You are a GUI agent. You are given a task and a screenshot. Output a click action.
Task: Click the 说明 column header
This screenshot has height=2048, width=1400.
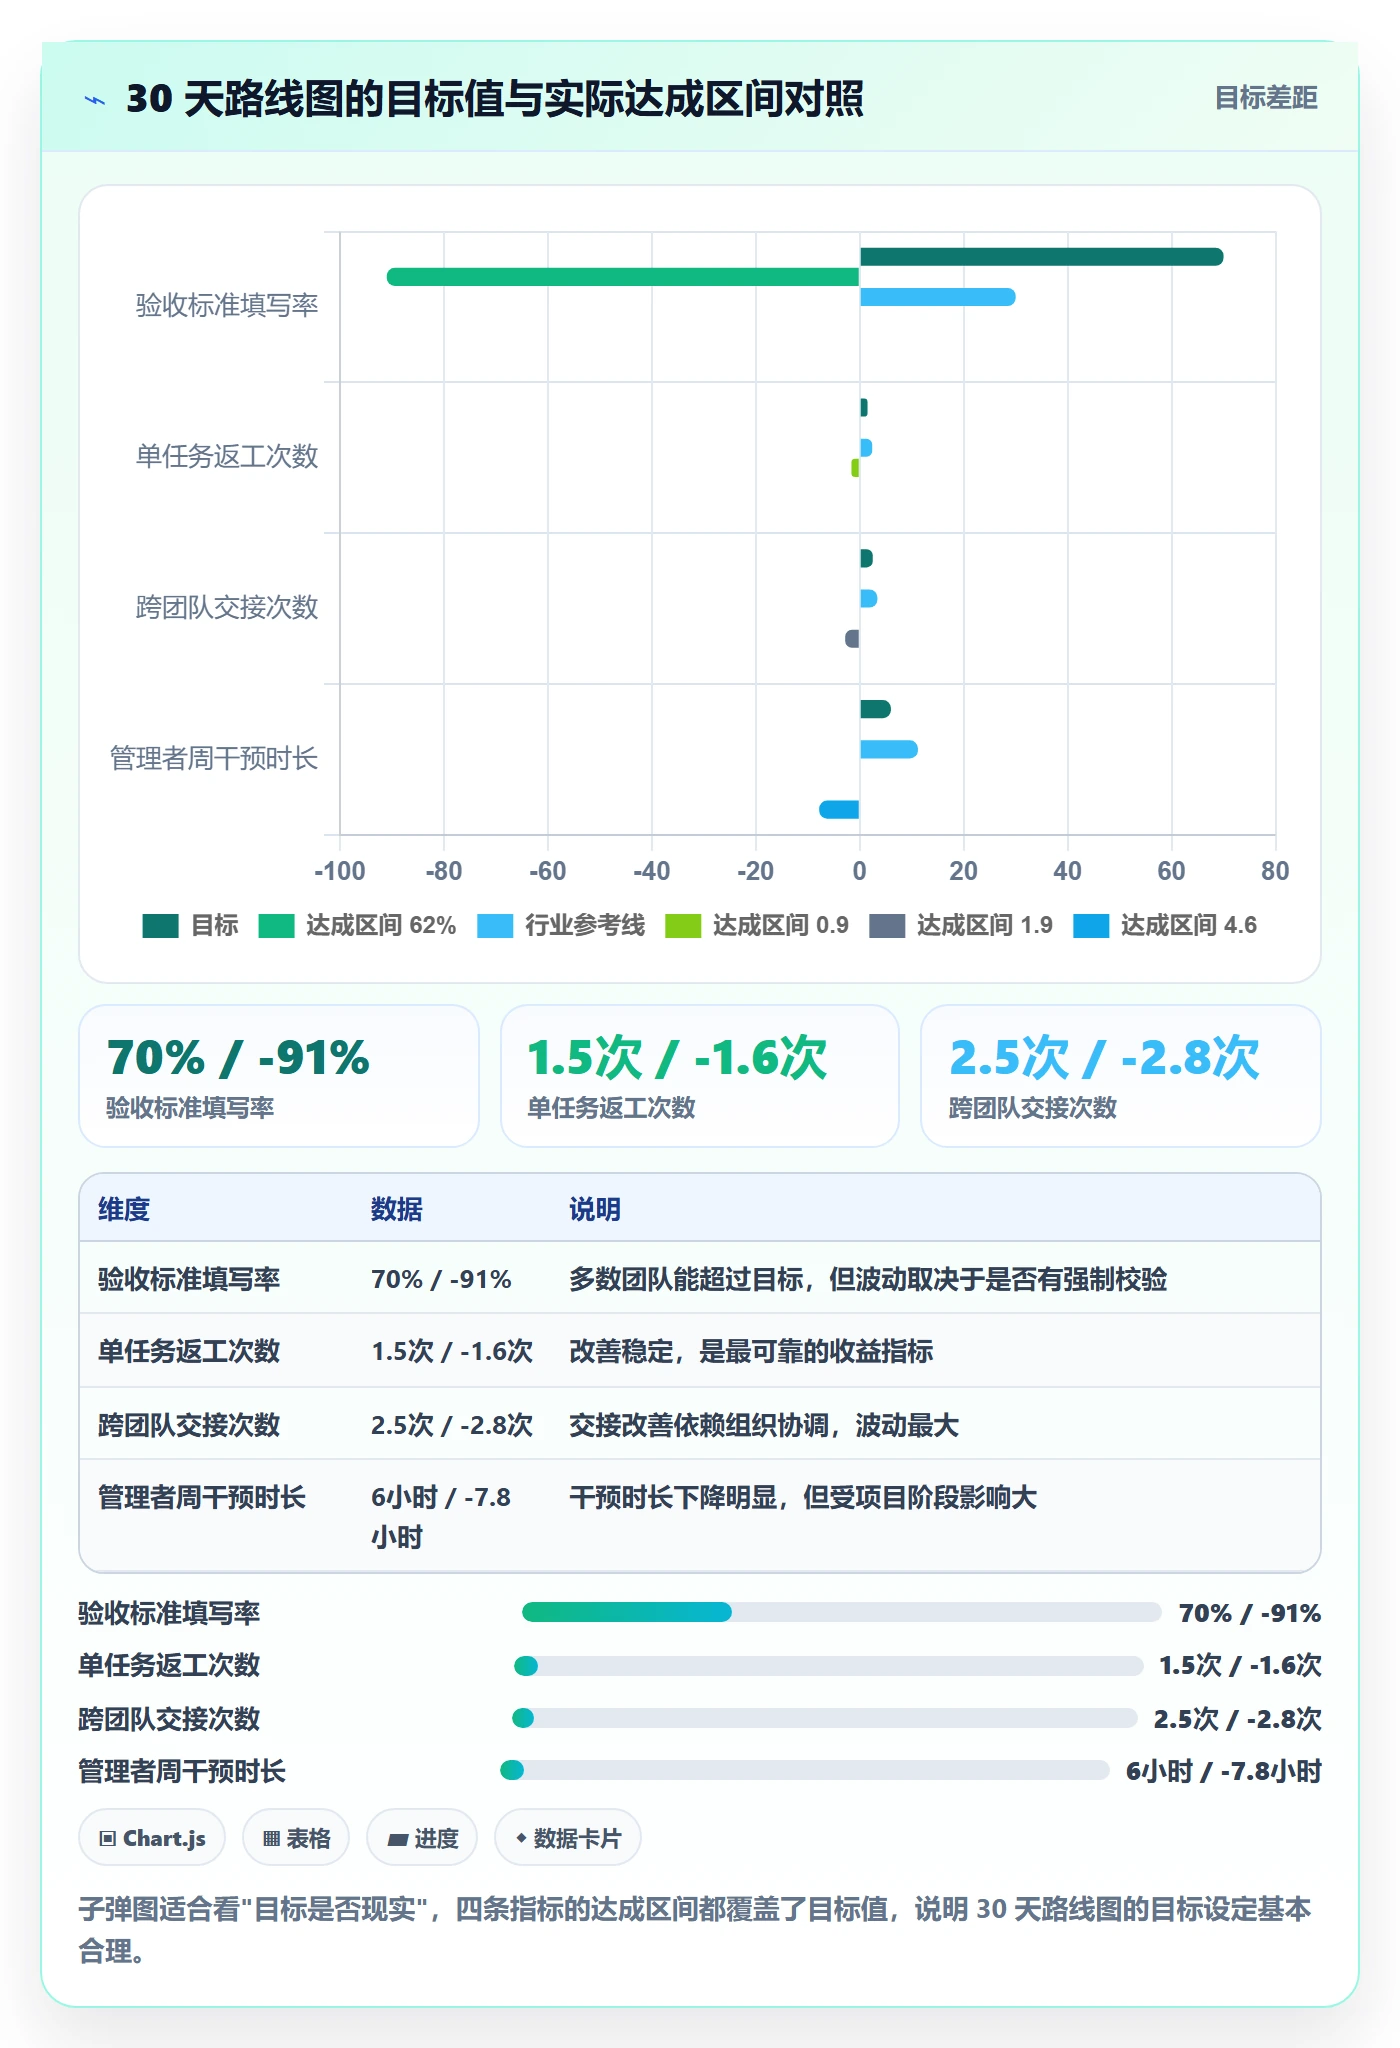tap(595, 1209)
